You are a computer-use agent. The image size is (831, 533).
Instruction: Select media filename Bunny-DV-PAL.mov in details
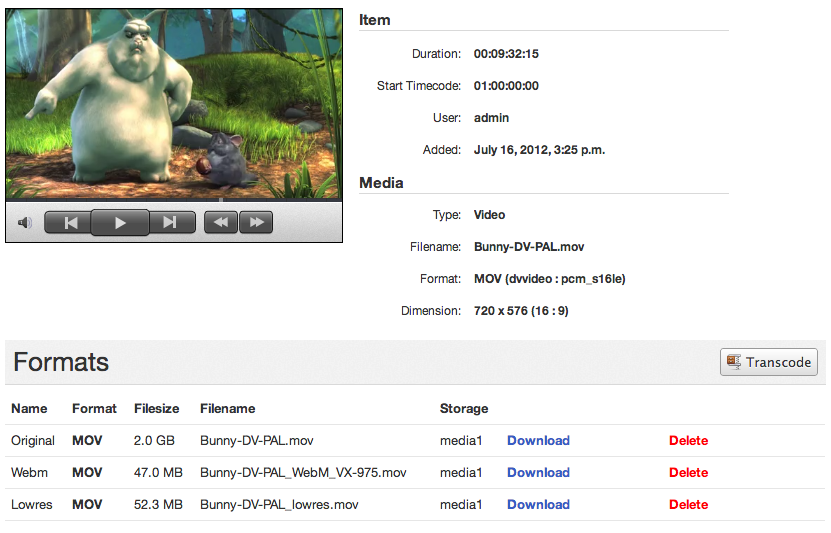click(x=529, y=247)
